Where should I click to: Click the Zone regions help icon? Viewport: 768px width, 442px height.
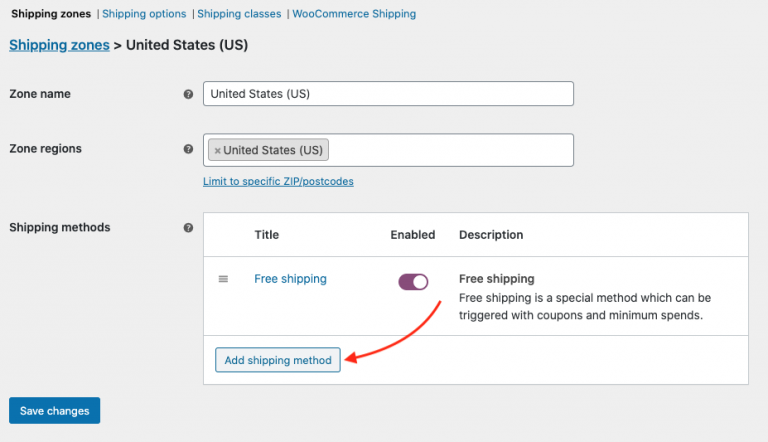[x=188, y=149]
